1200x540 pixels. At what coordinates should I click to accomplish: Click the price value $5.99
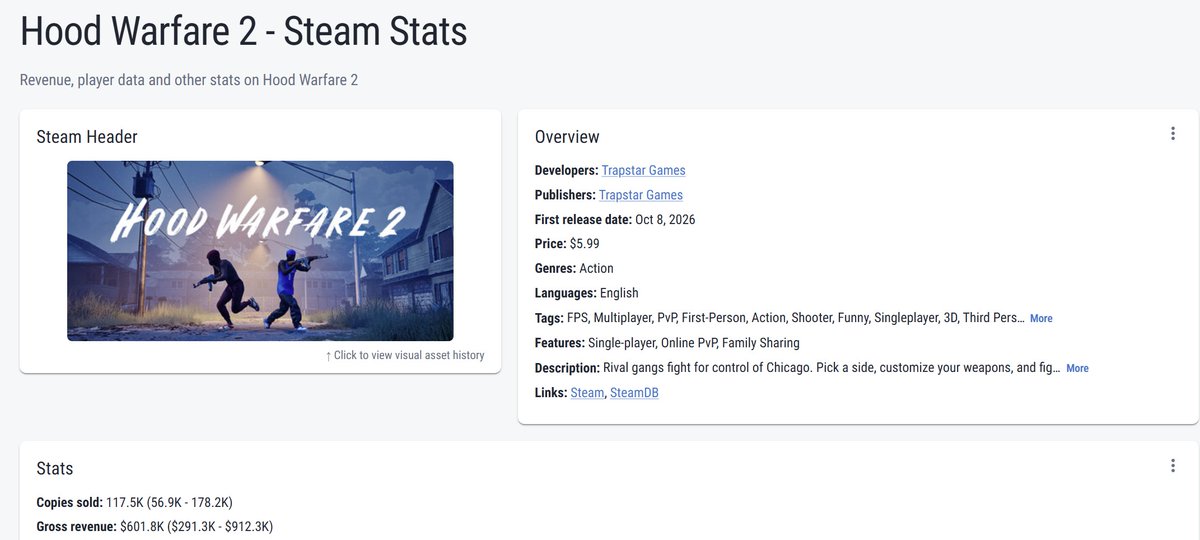pyautogui.click(x=586, y=244)
